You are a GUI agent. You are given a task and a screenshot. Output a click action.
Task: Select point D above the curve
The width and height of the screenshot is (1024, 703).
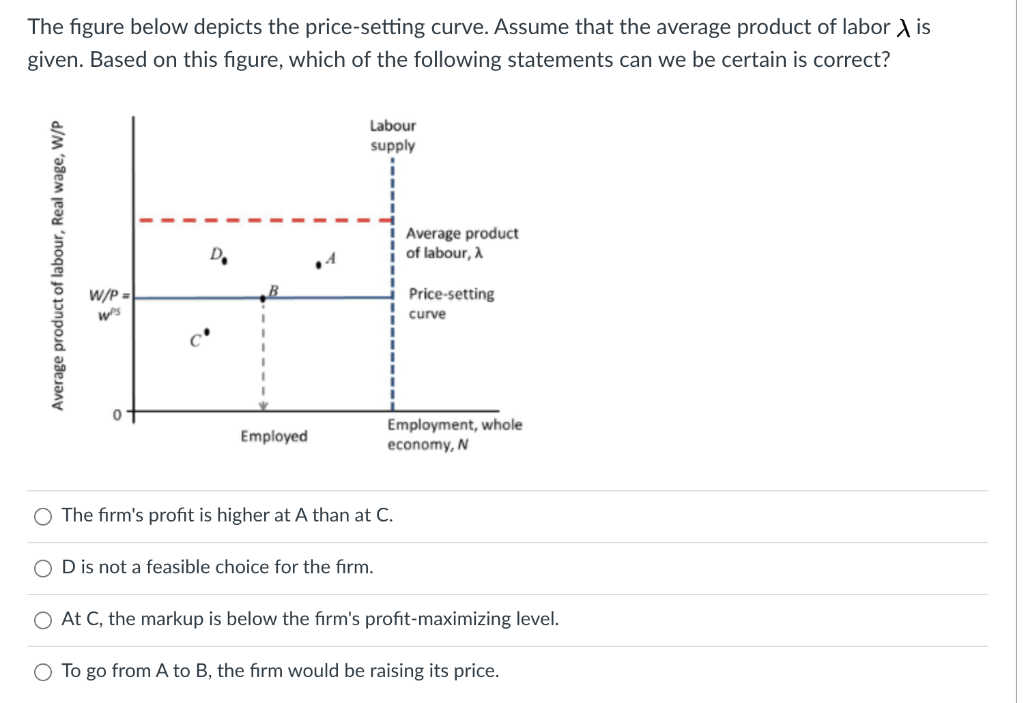226,260
